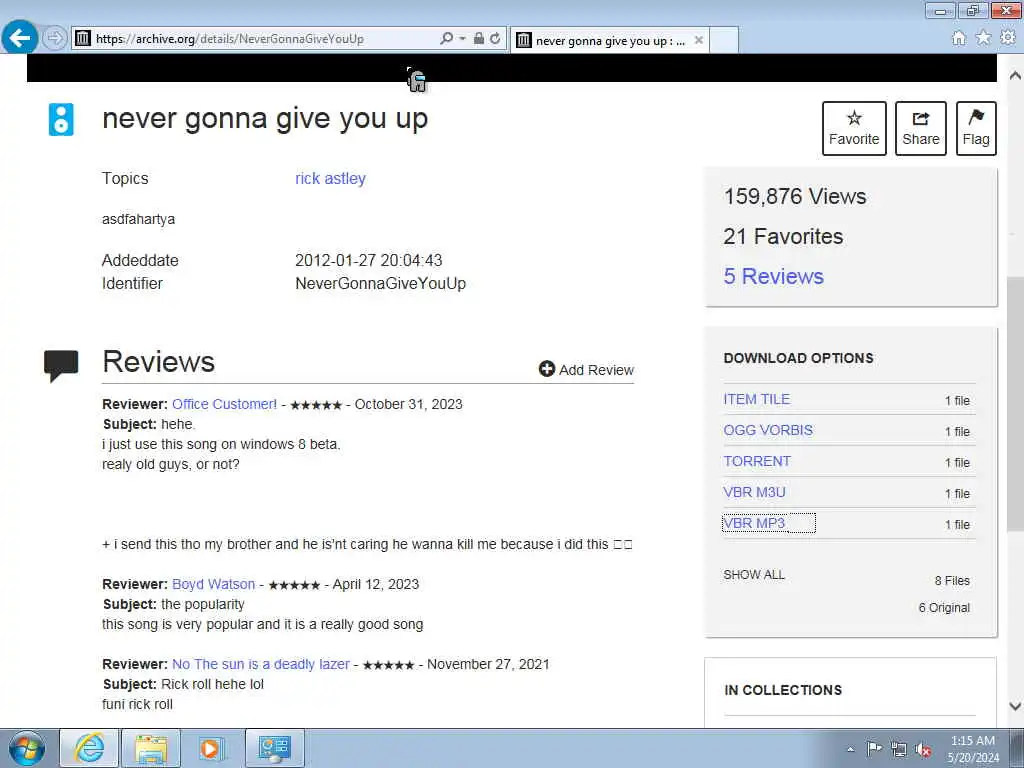Screen dimensions: 1024x768
Task: Open reviewer 'Boyd Watson' profile
Action: (x=214, y=584)
